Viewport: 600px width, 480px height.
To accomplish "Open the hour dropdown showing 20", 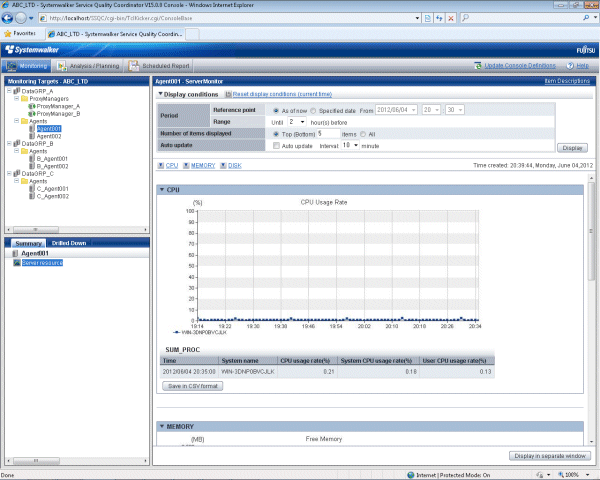I will tap(431, 110).
